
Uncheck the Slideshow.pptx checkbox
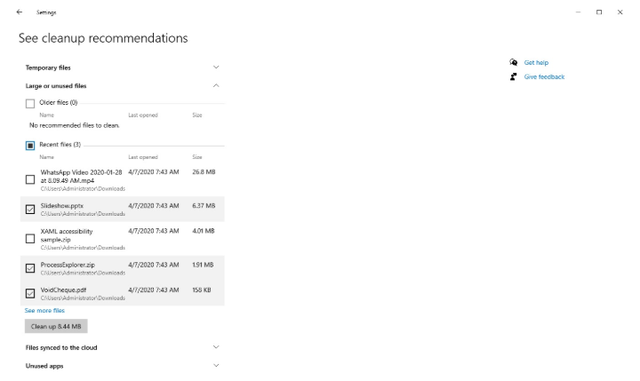30,209
